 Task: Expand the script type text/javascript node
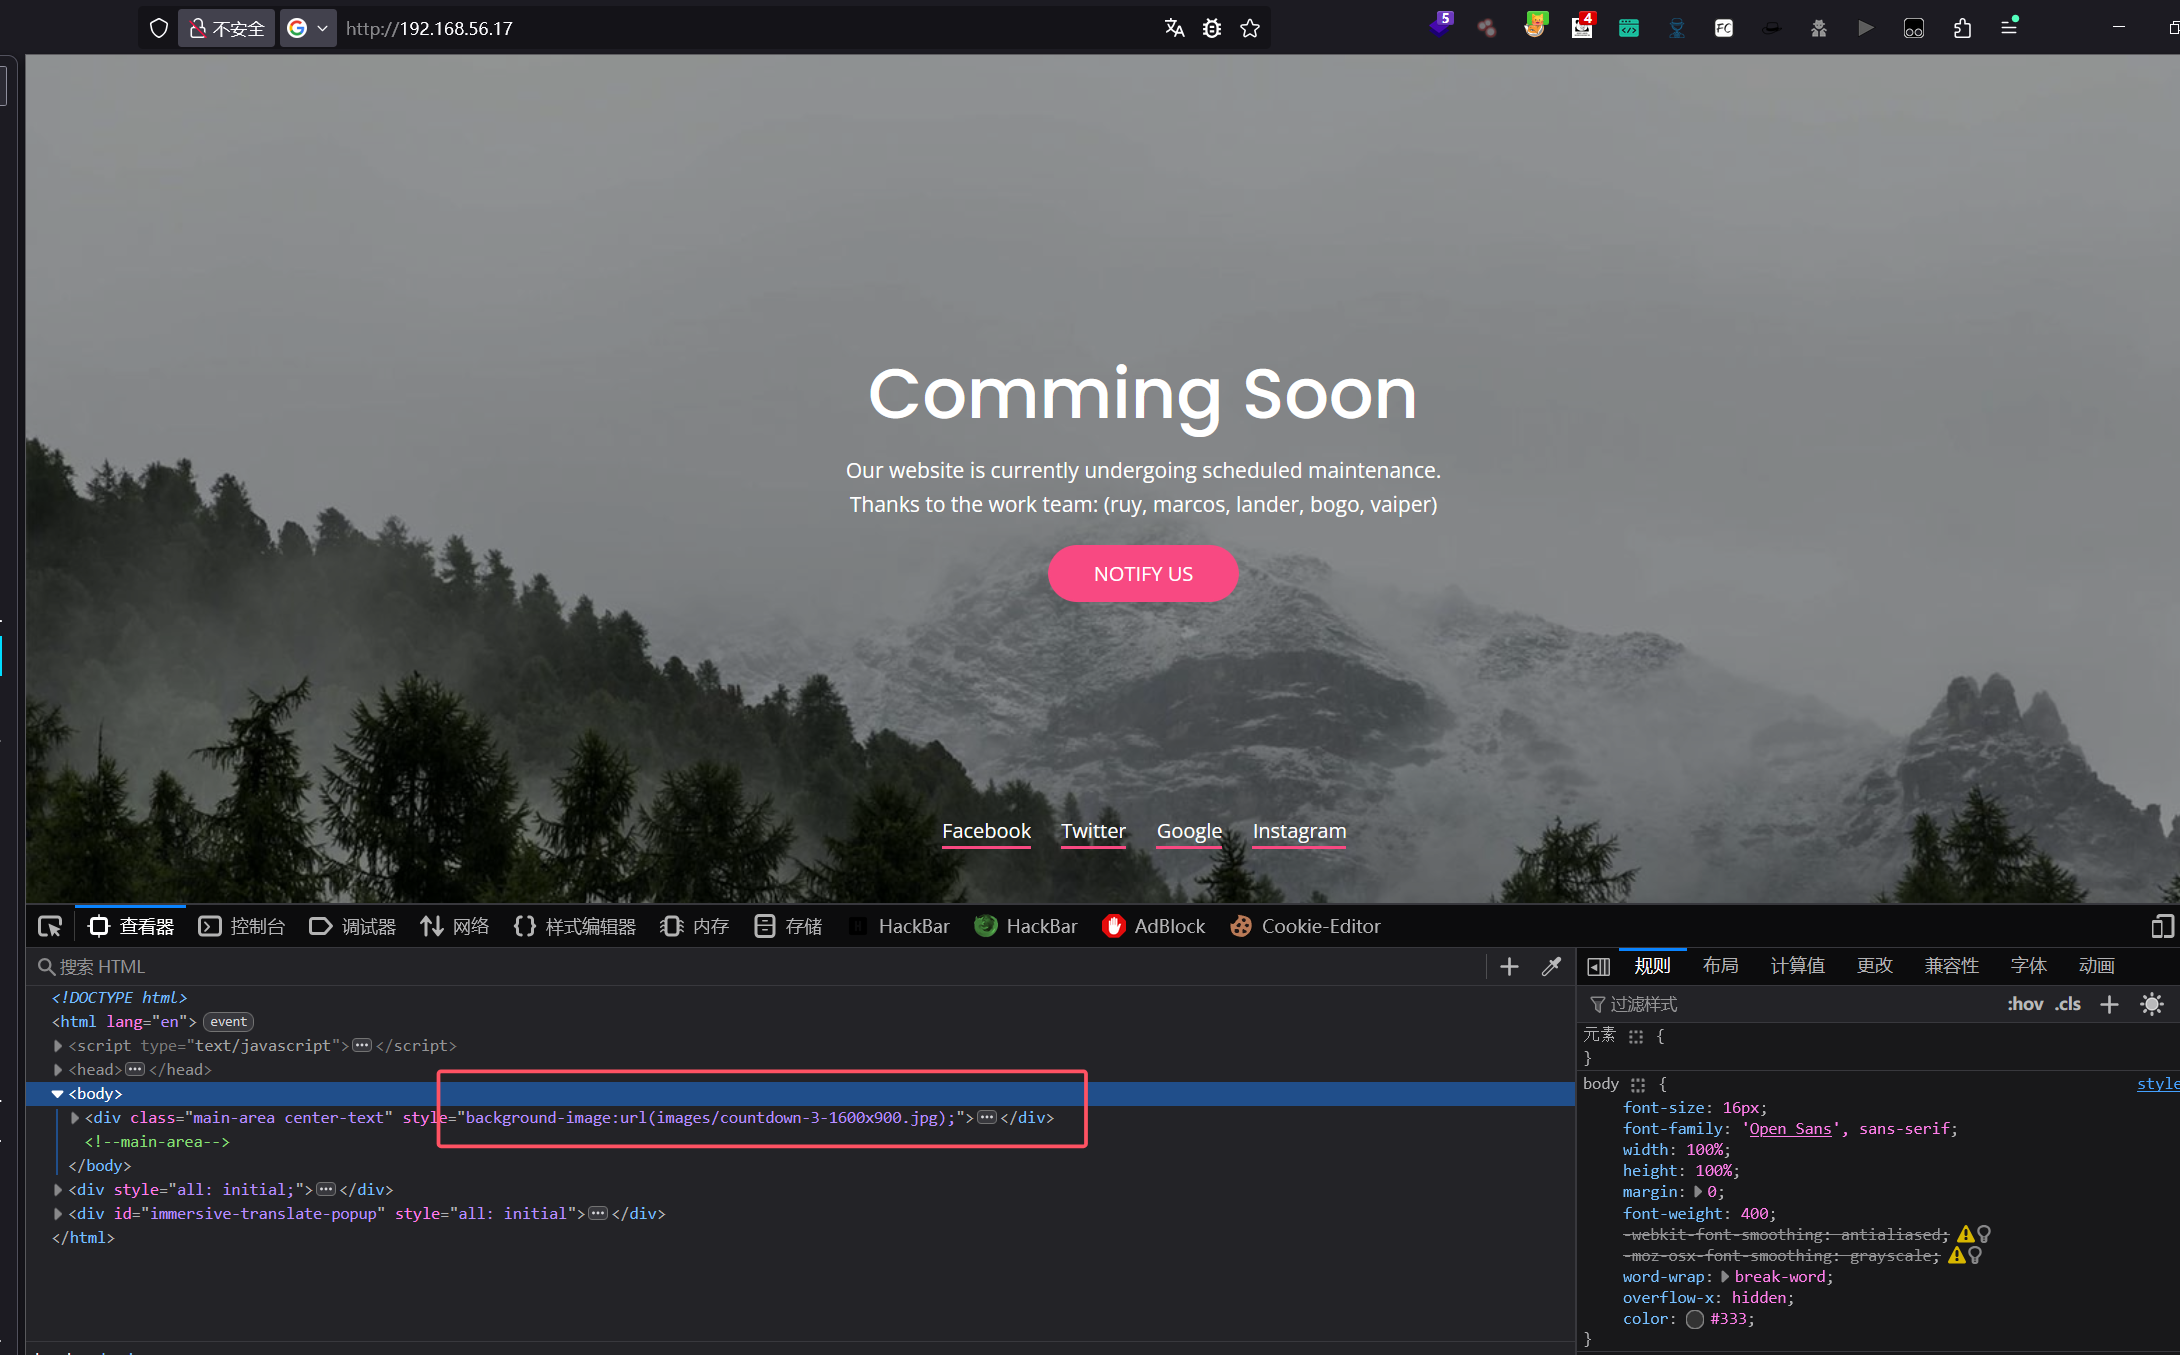tap(58, 1046)
